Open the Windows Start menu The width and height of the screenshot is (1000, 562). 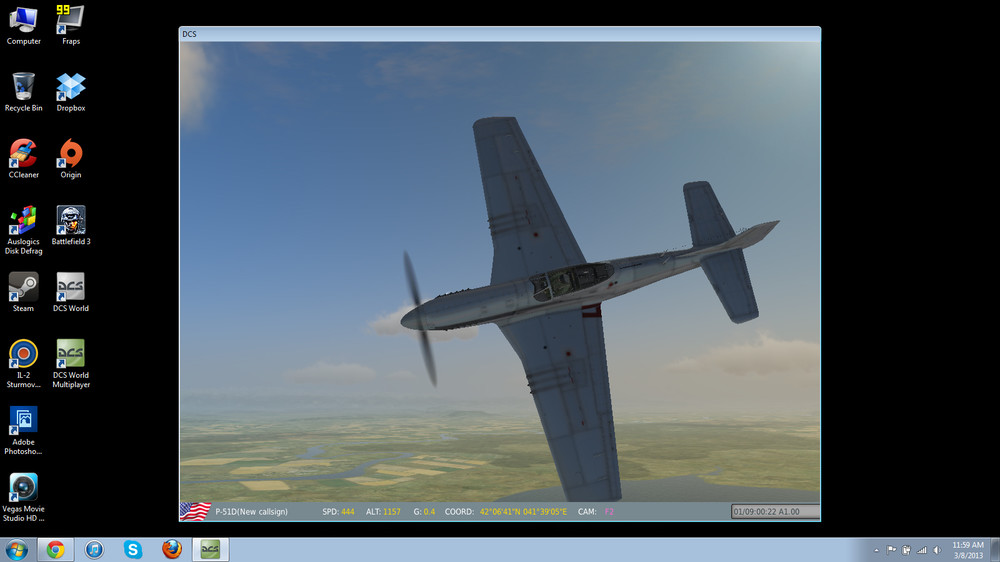coord(17,549)
